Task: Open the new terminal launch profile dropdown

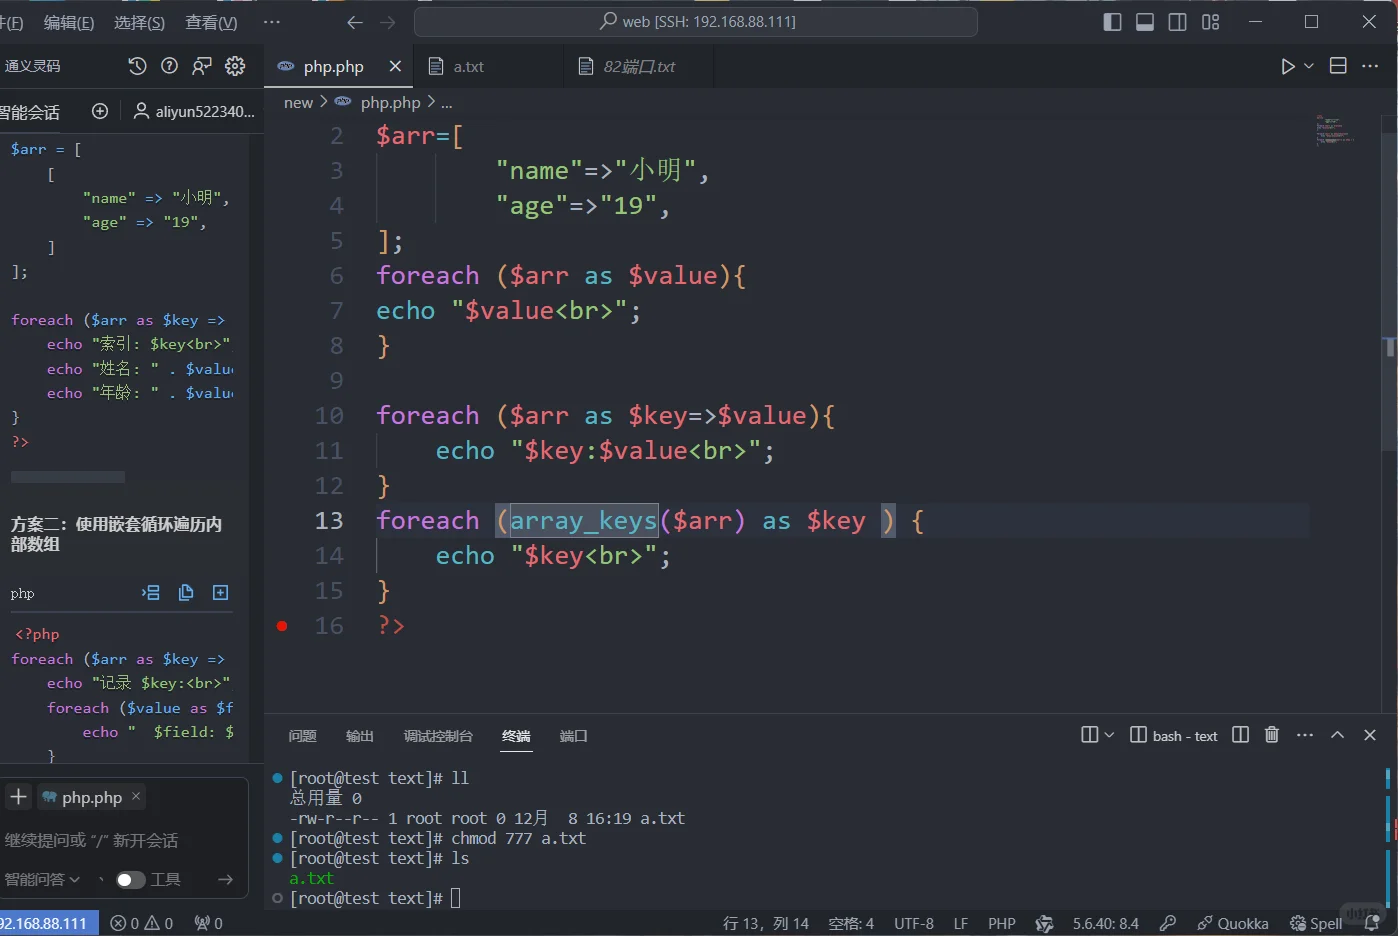Action: (x=1109, y=735)
